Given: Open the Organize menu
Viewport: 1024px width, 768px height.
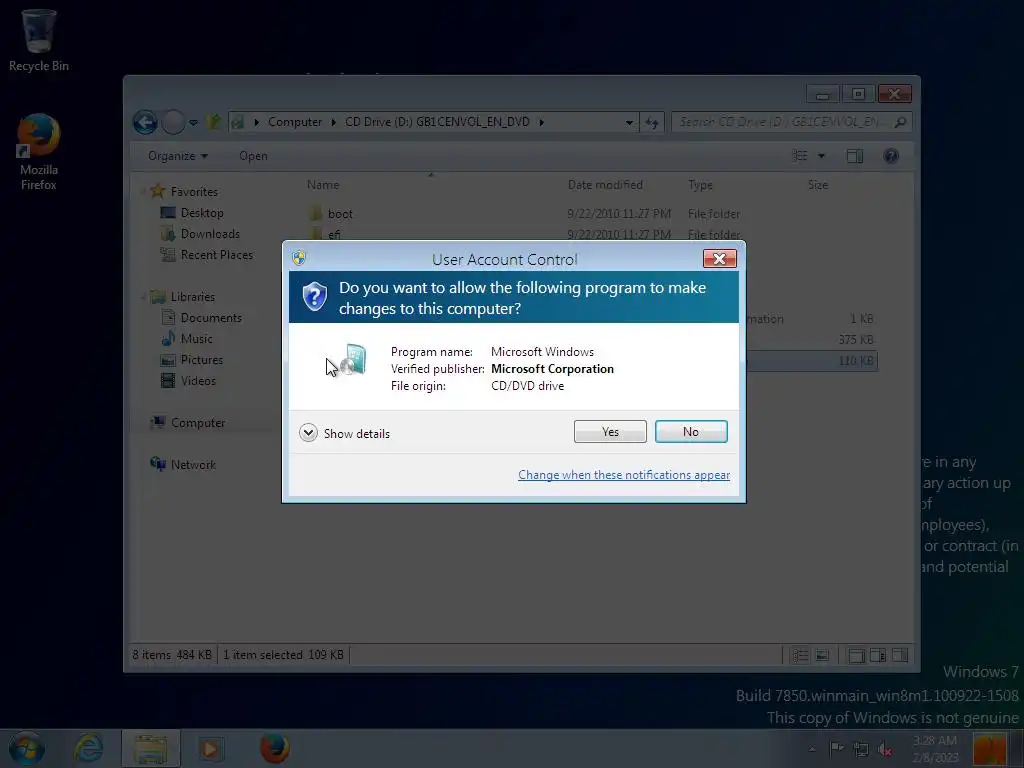Looking at the screenshot, I should coord(178,156).
